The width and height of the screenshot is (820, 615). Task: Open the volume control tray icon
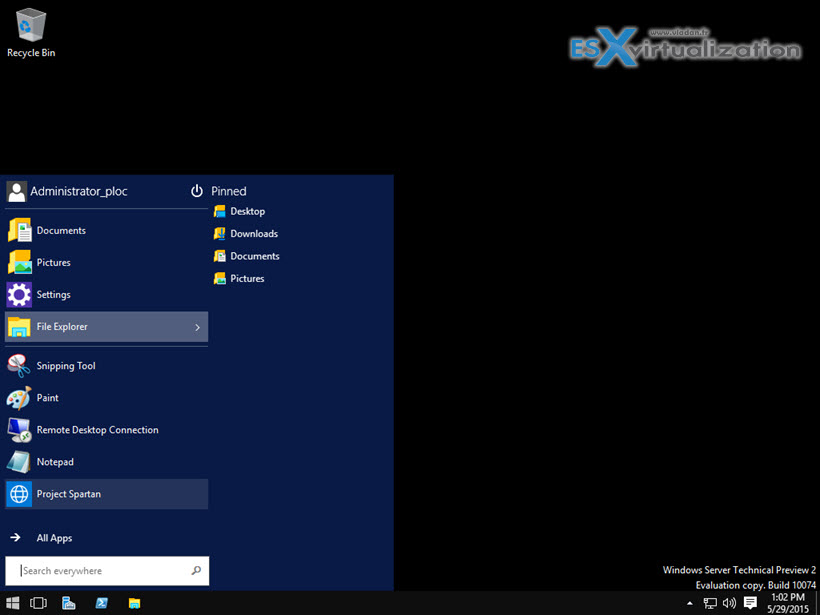pos(730,603)
